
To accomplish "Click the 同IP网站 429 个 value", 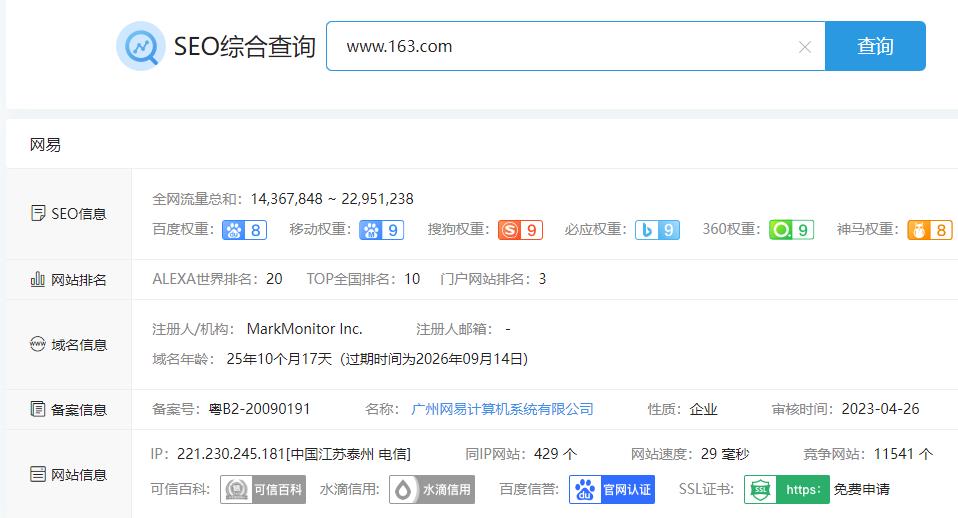I will pos(555,454).
